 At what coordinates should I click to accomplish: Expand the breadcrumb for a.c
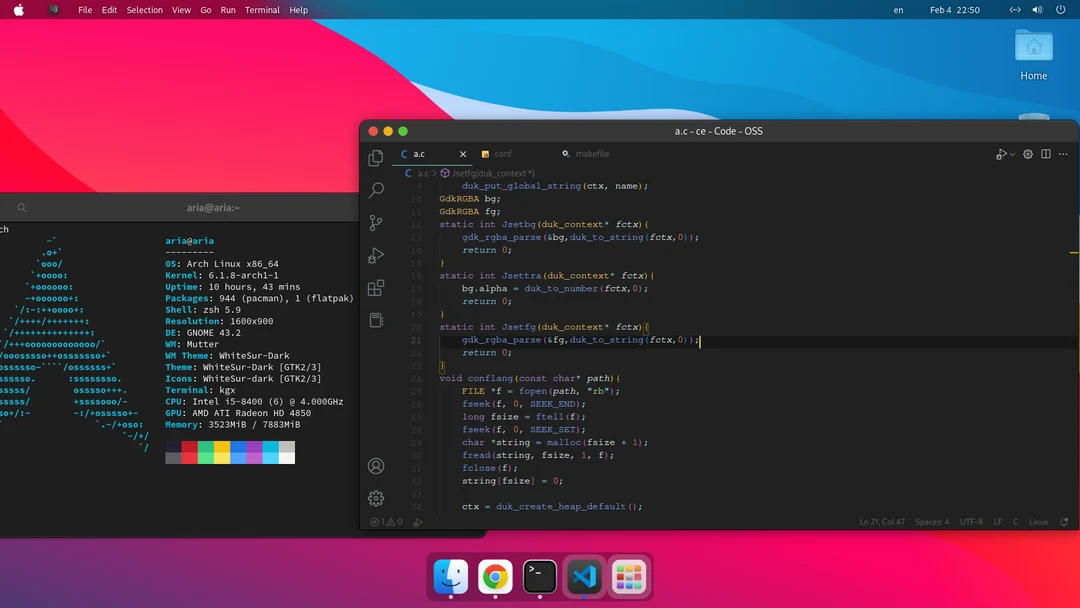tap(424, 172)
